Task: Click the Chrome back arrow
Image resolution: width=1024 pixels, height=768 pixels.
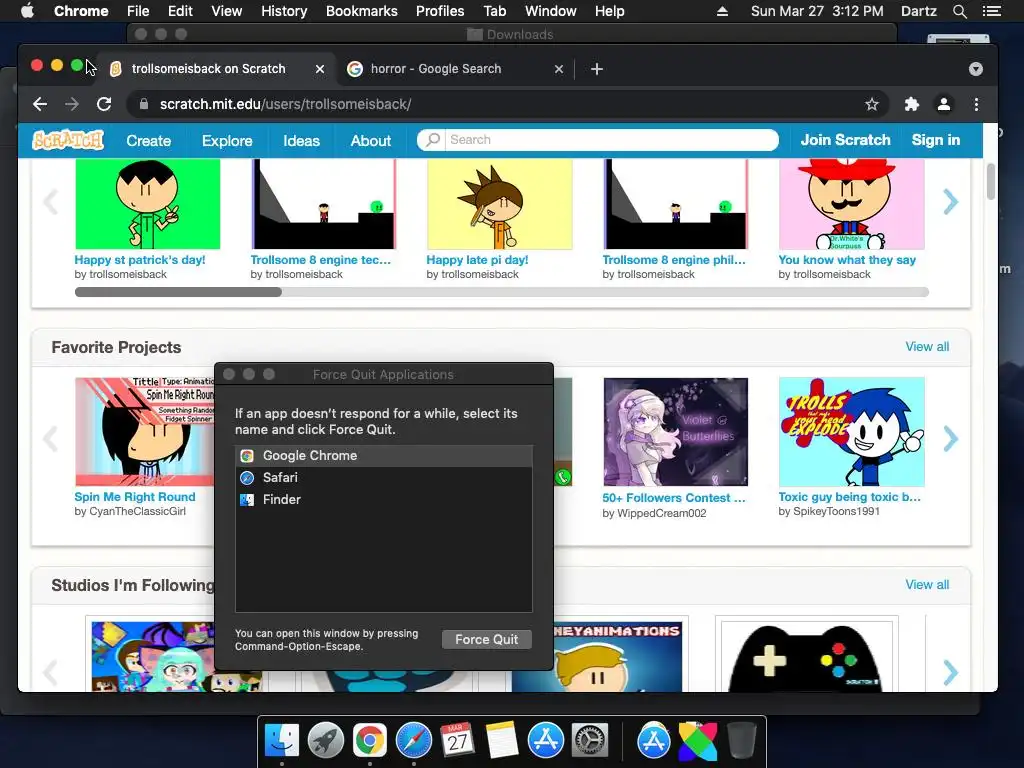Action: pos(40,104)
